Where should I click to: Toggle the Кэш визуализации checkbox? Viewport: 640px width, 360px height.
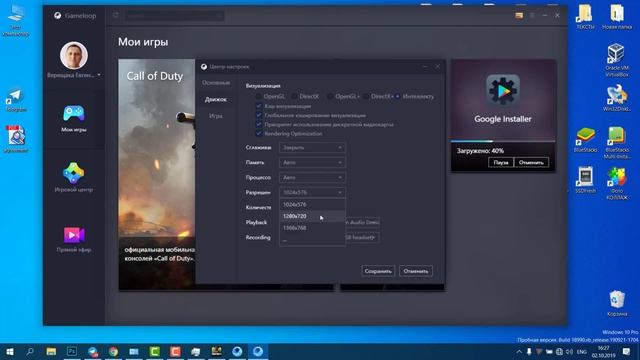coord(258,106)
